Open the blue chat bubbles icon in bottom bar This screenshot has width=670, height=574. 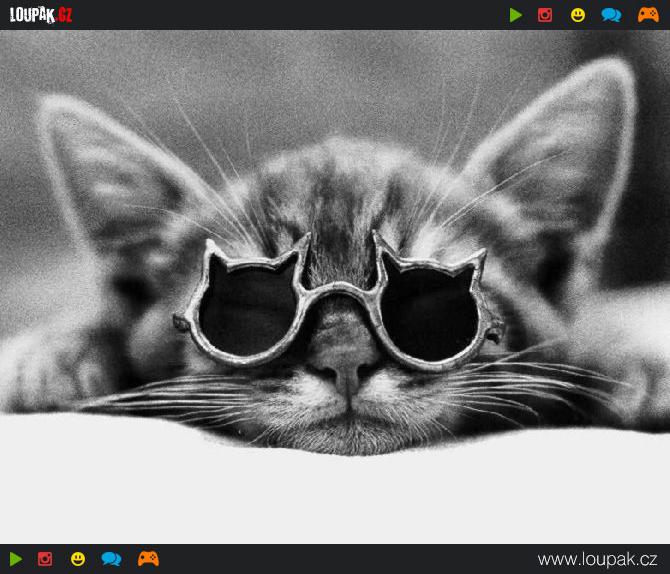click(111, 559)
